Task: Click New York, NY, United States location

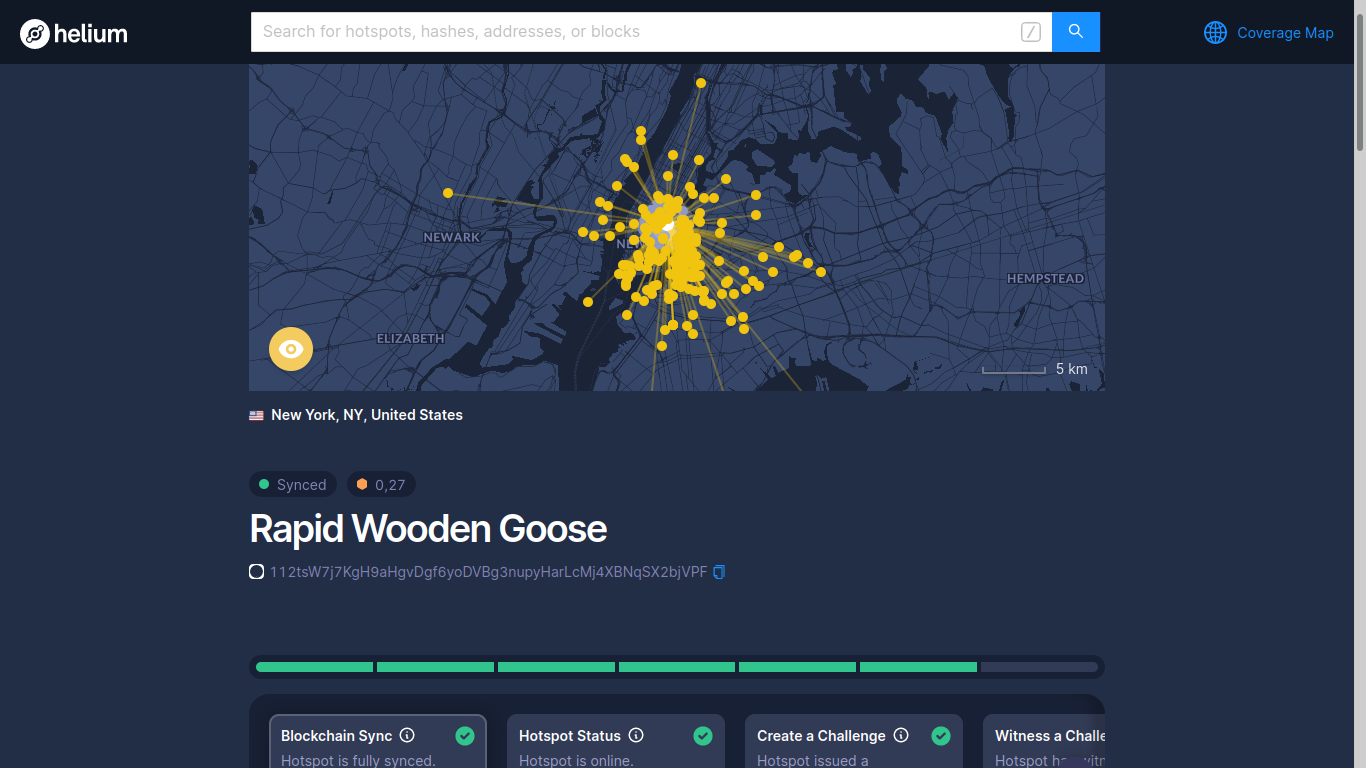Action: point(366,415)
